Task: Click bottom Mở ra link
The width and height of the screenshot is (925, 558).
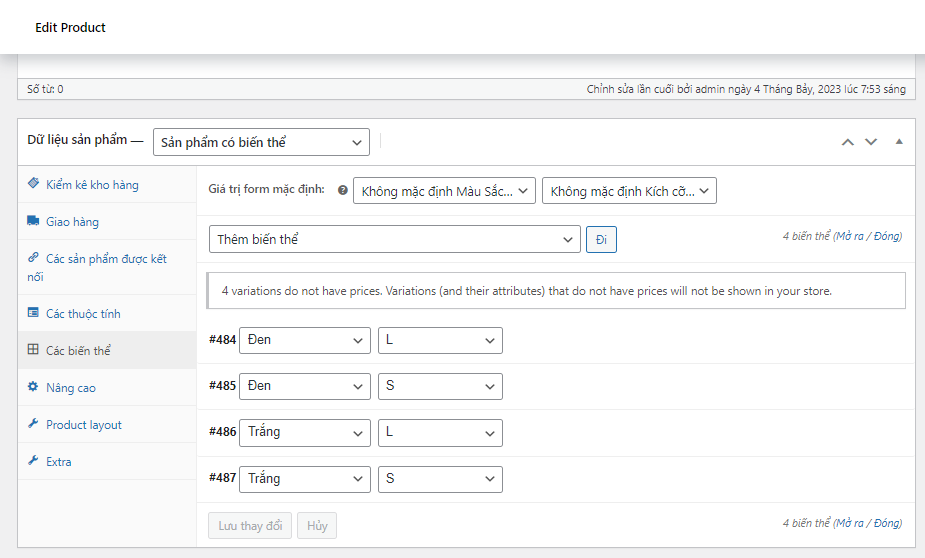Action: tap(852, 523)
